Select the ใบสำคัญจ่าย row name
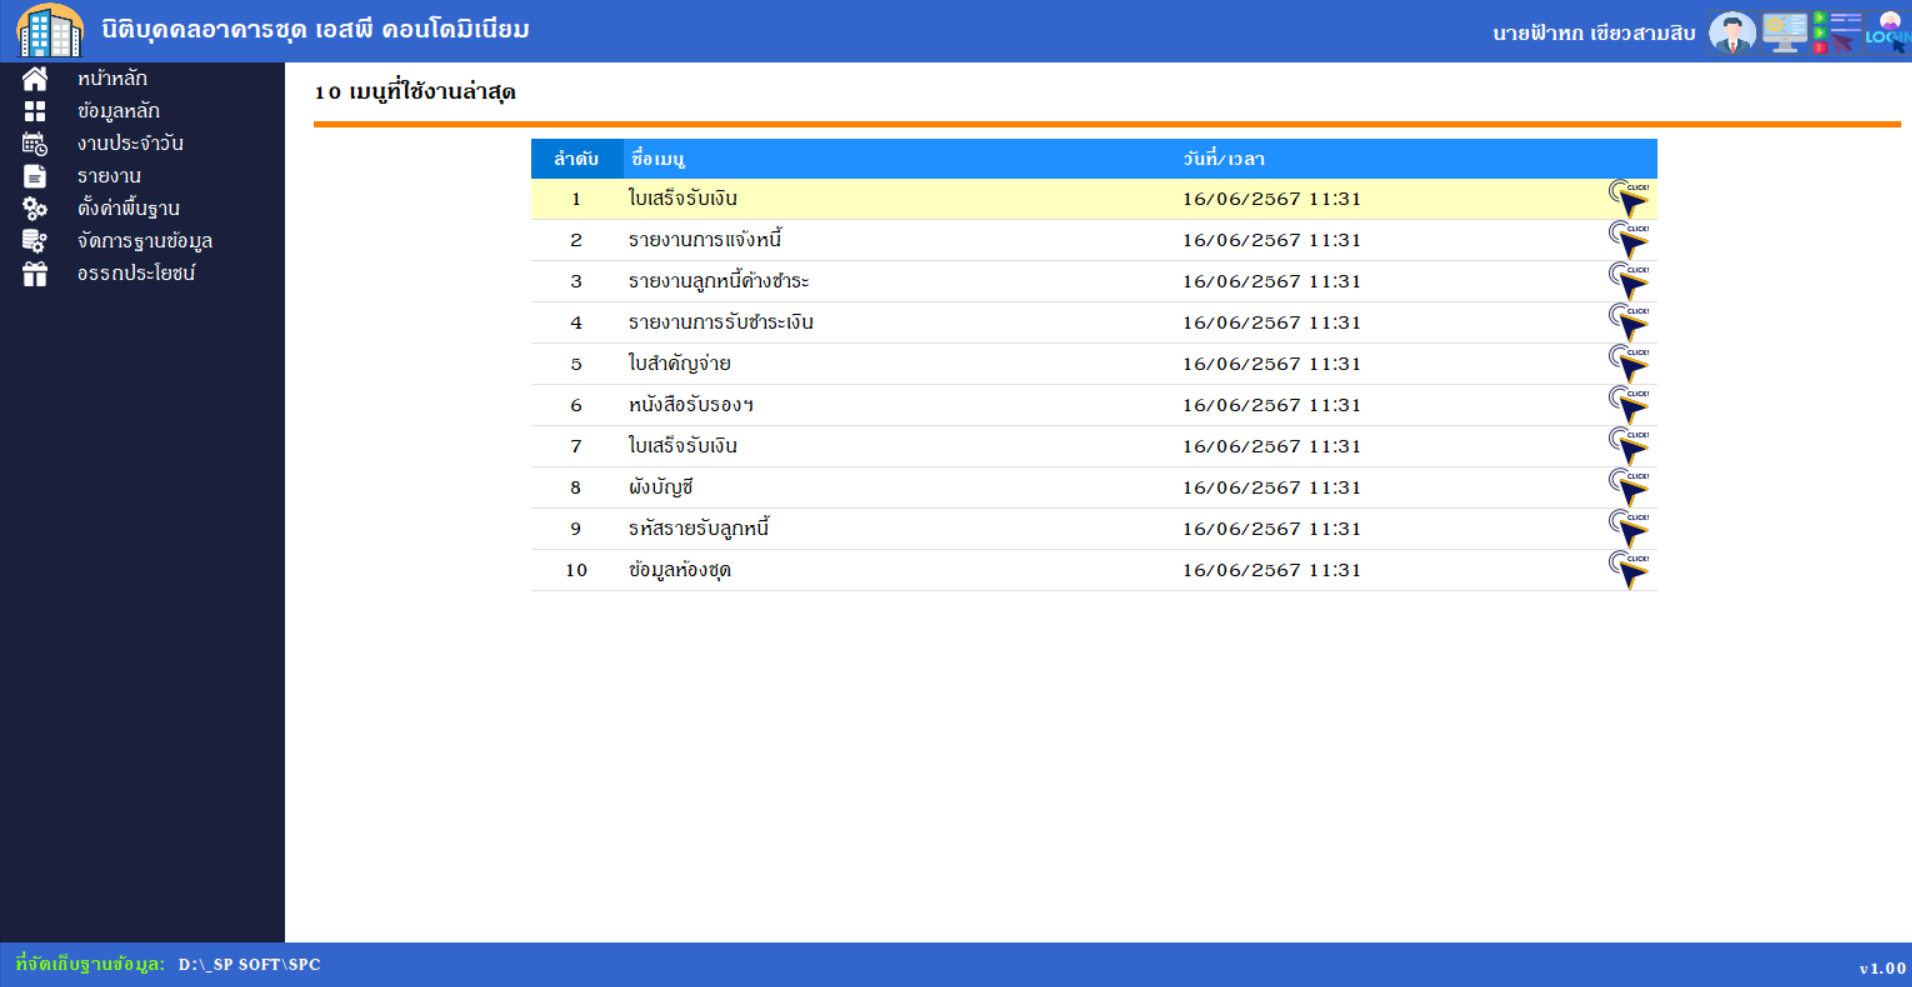 pos(680,364)
